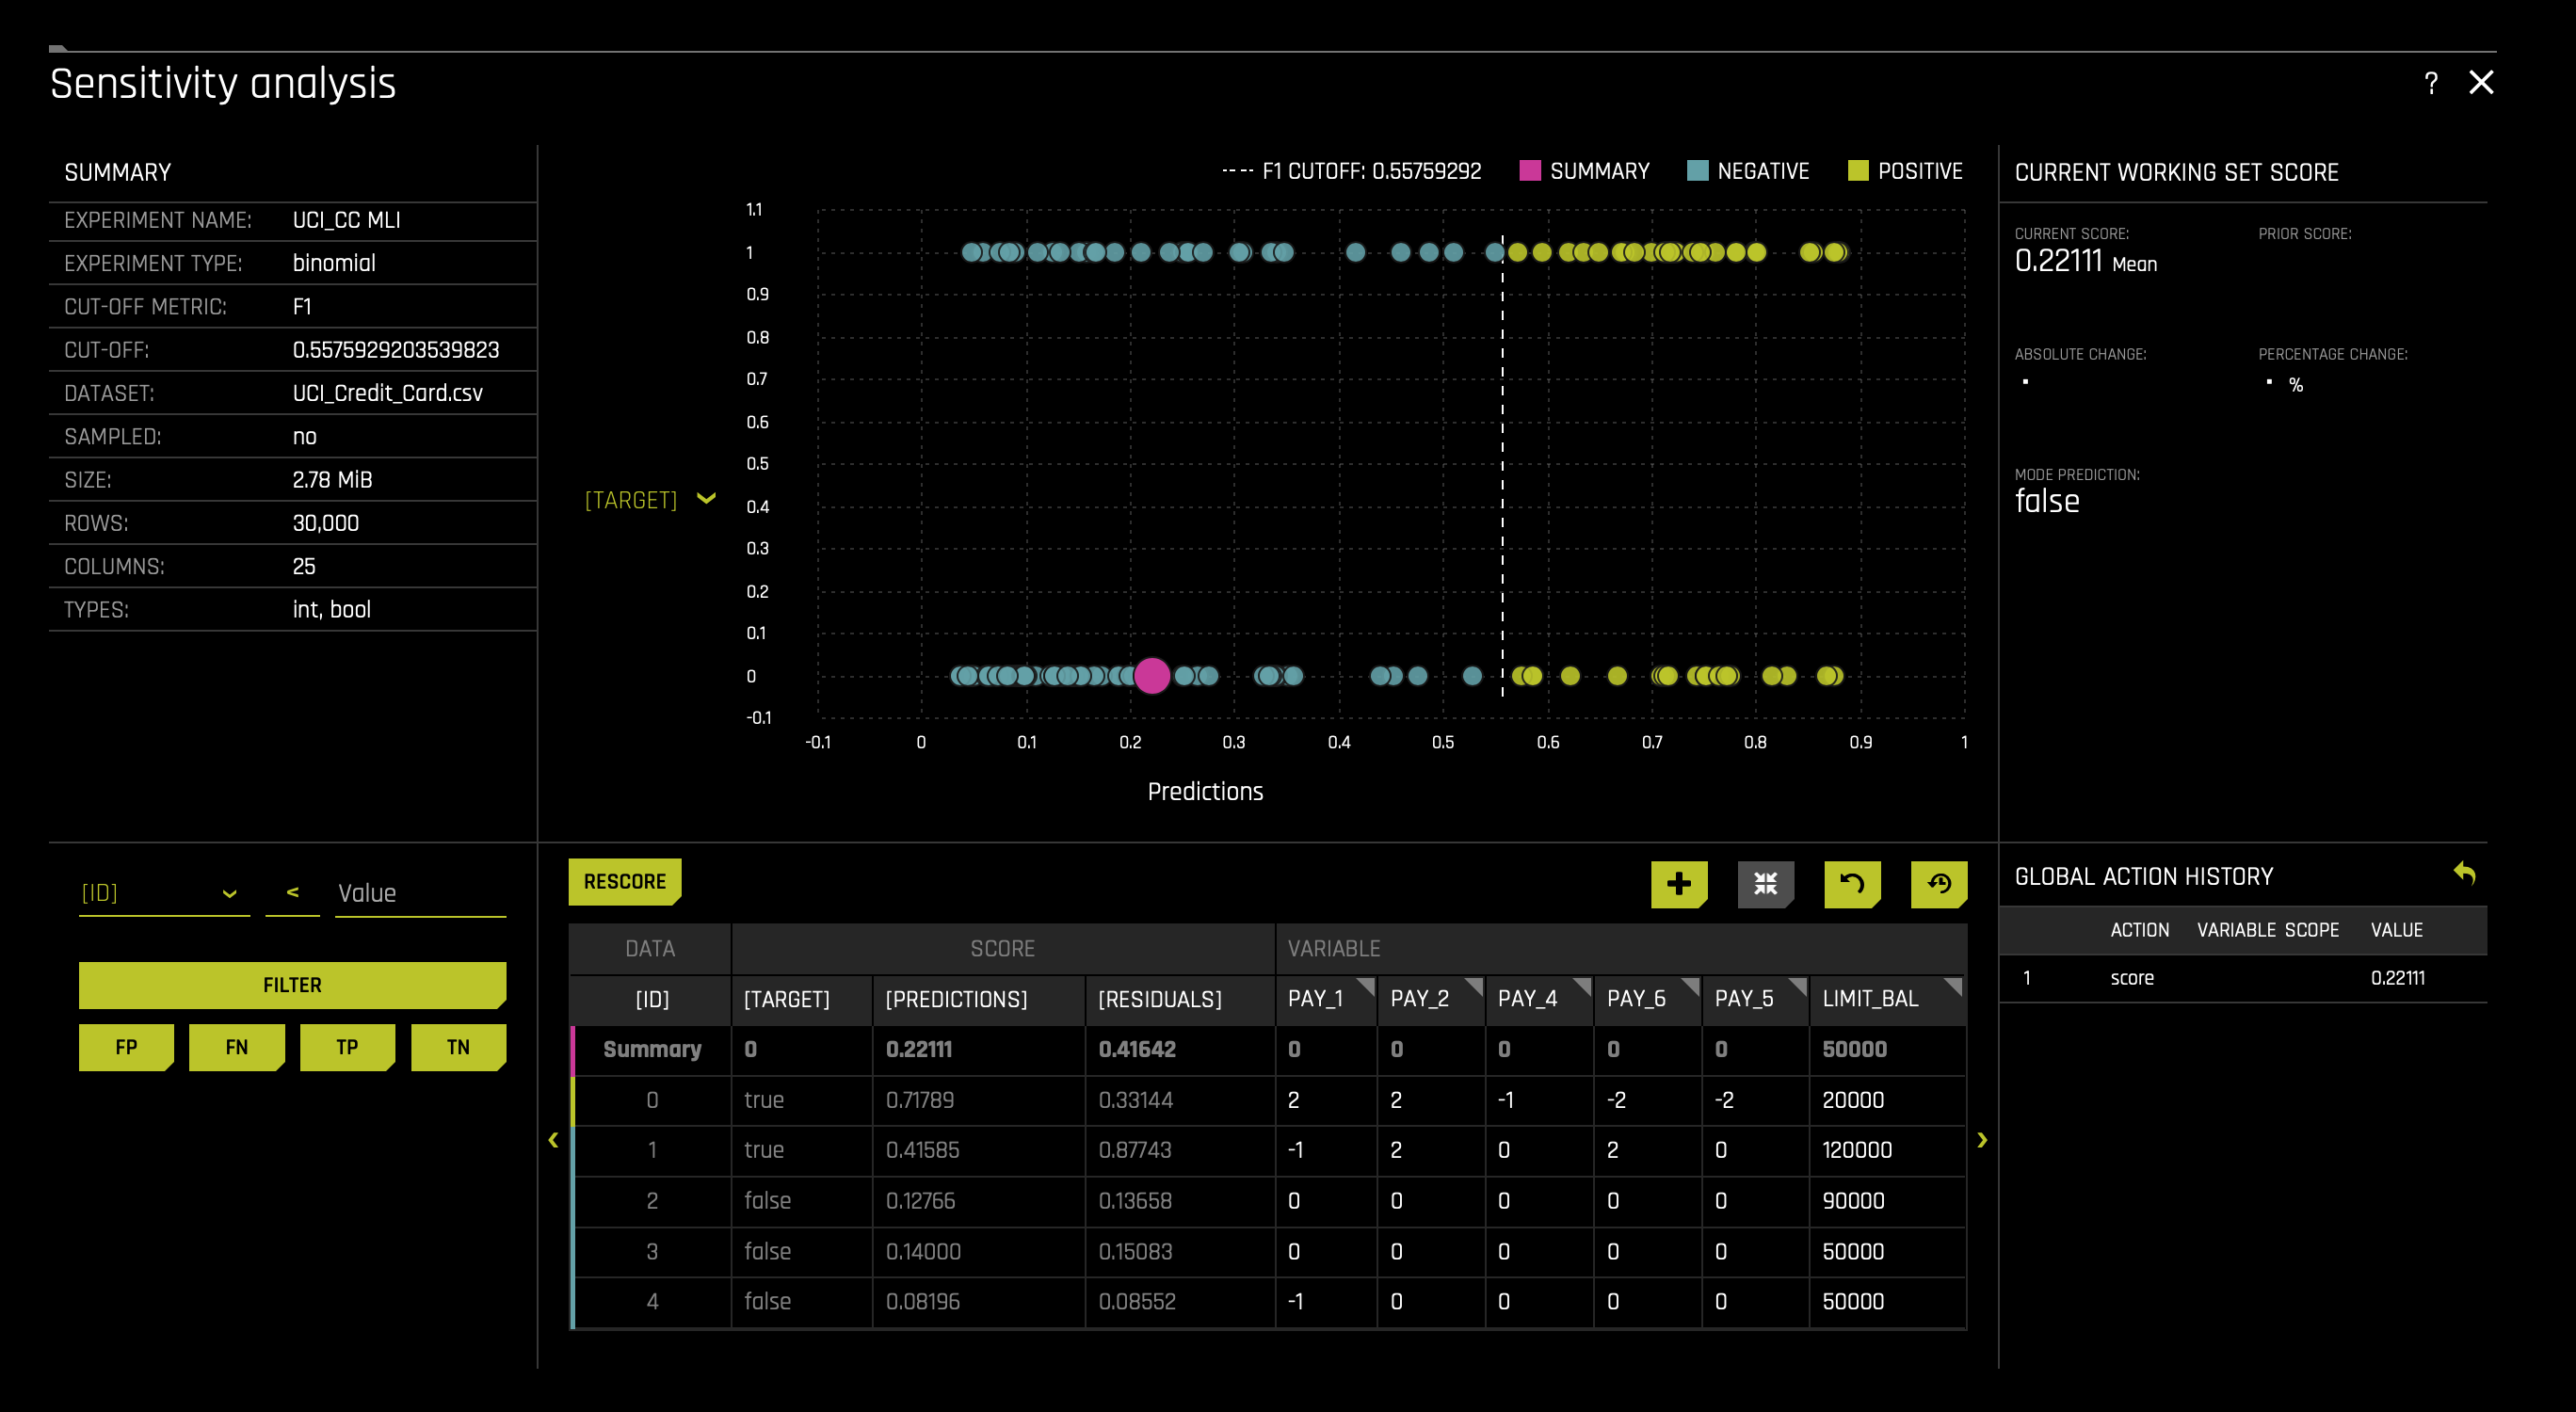Click the undo arrow icon button
Image resolution: width=2576 pixels, height=1412 pixels.
[x=1852, y=883]
